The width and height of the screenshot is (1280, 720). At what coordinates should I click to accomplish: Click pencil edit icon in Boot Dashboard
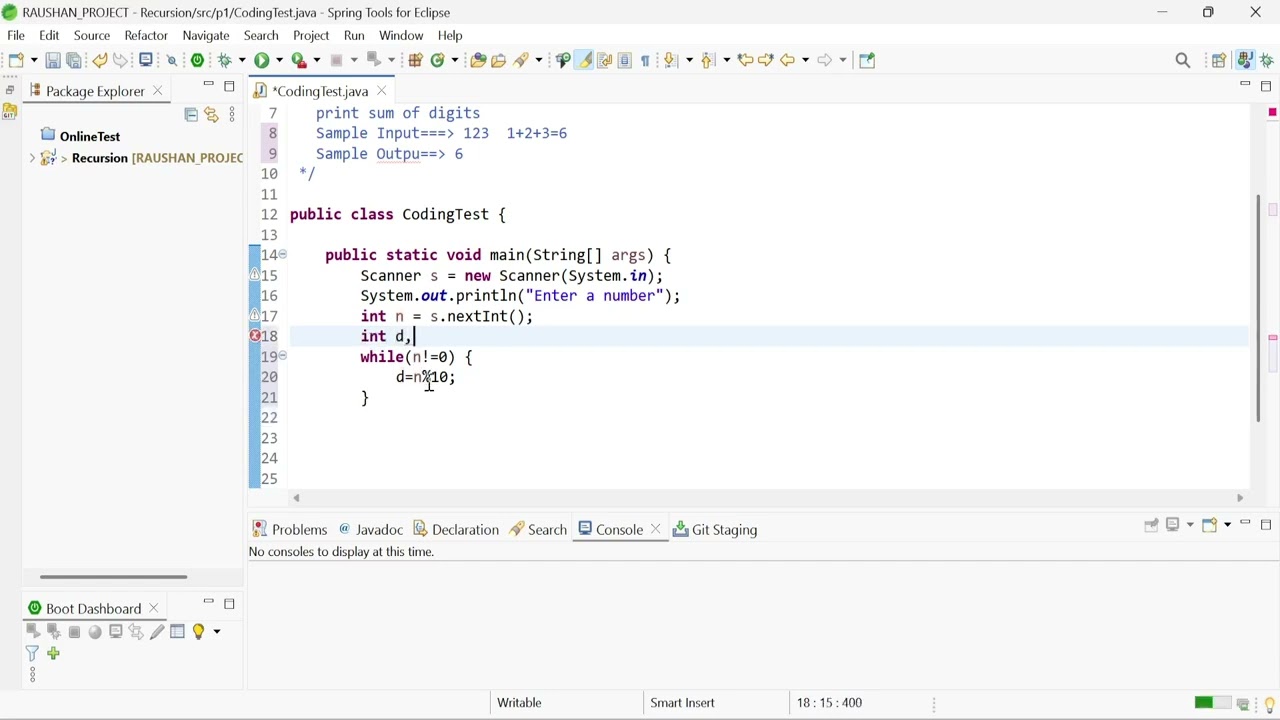(x=157, y=631)
